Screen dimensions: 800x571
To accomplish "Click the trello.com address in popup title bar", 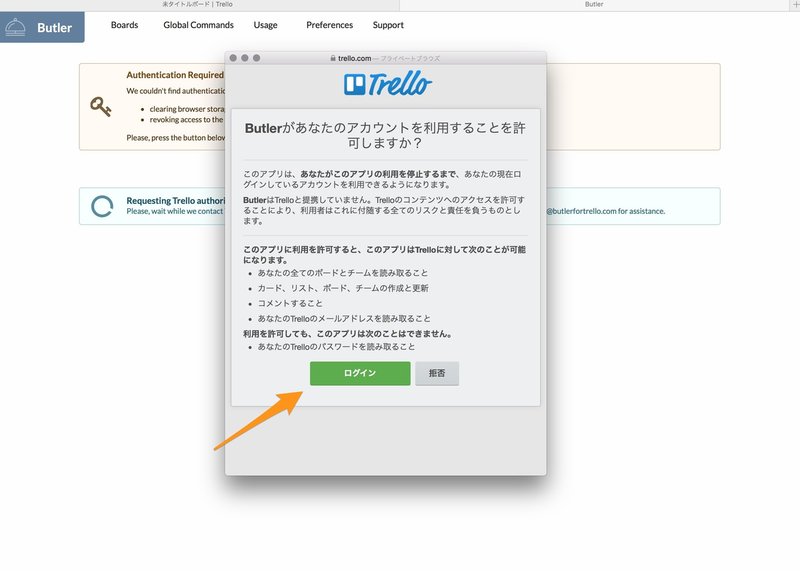I will click(x=355, y=58).
